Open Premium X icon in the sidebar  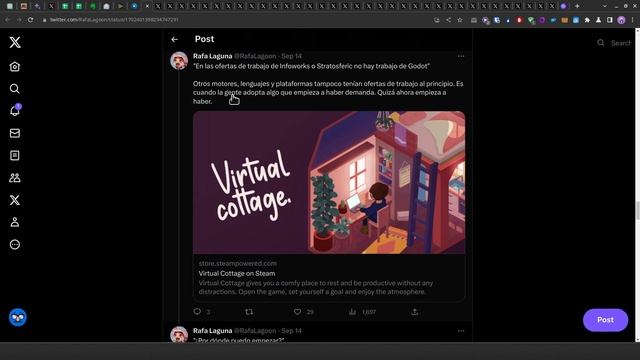pos(15,200)
